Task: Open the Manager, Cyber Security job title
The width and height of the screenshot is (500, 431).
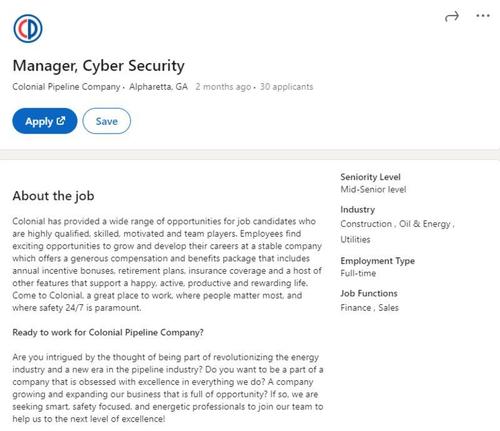Action: pos(98,66)
